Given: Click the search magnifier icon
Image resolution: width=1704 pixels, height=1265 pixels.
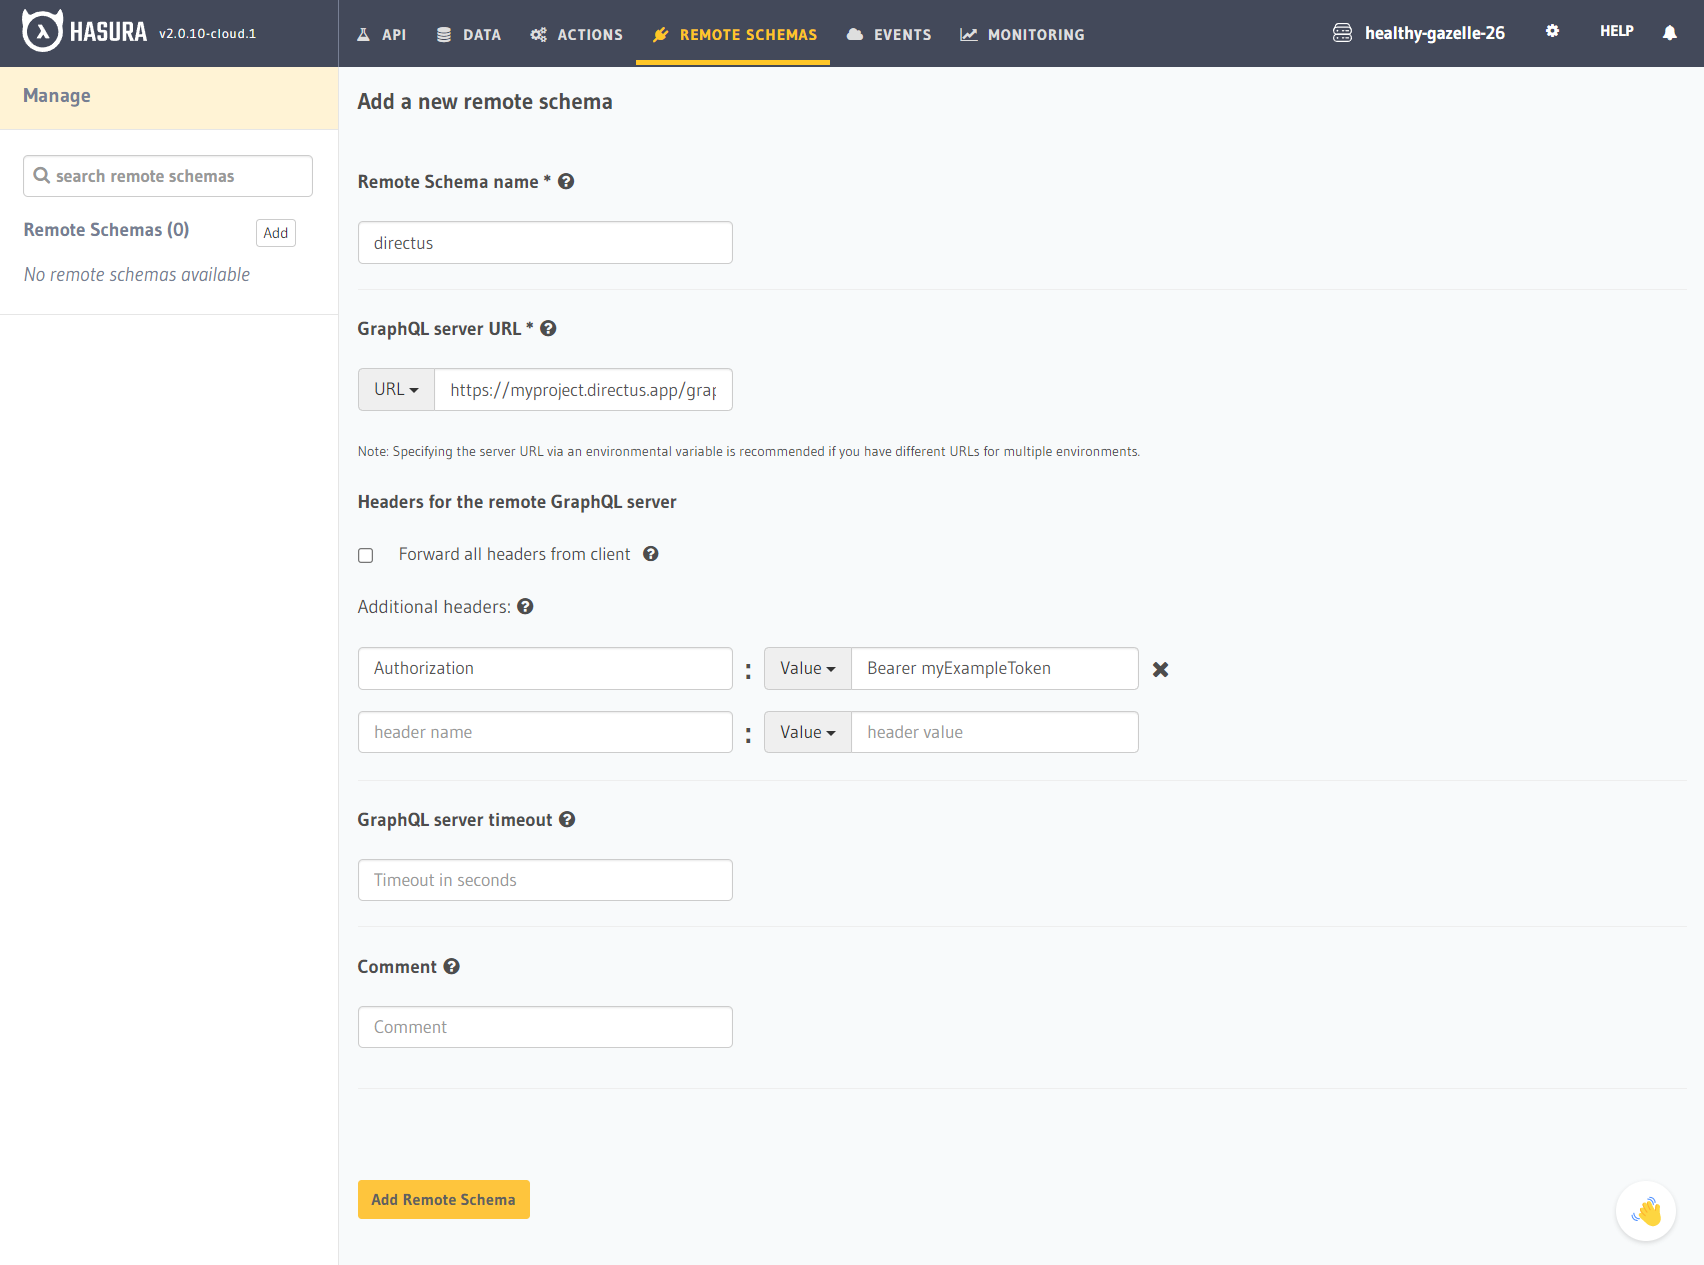Looking at the screenshot, I should coord(42,175).
